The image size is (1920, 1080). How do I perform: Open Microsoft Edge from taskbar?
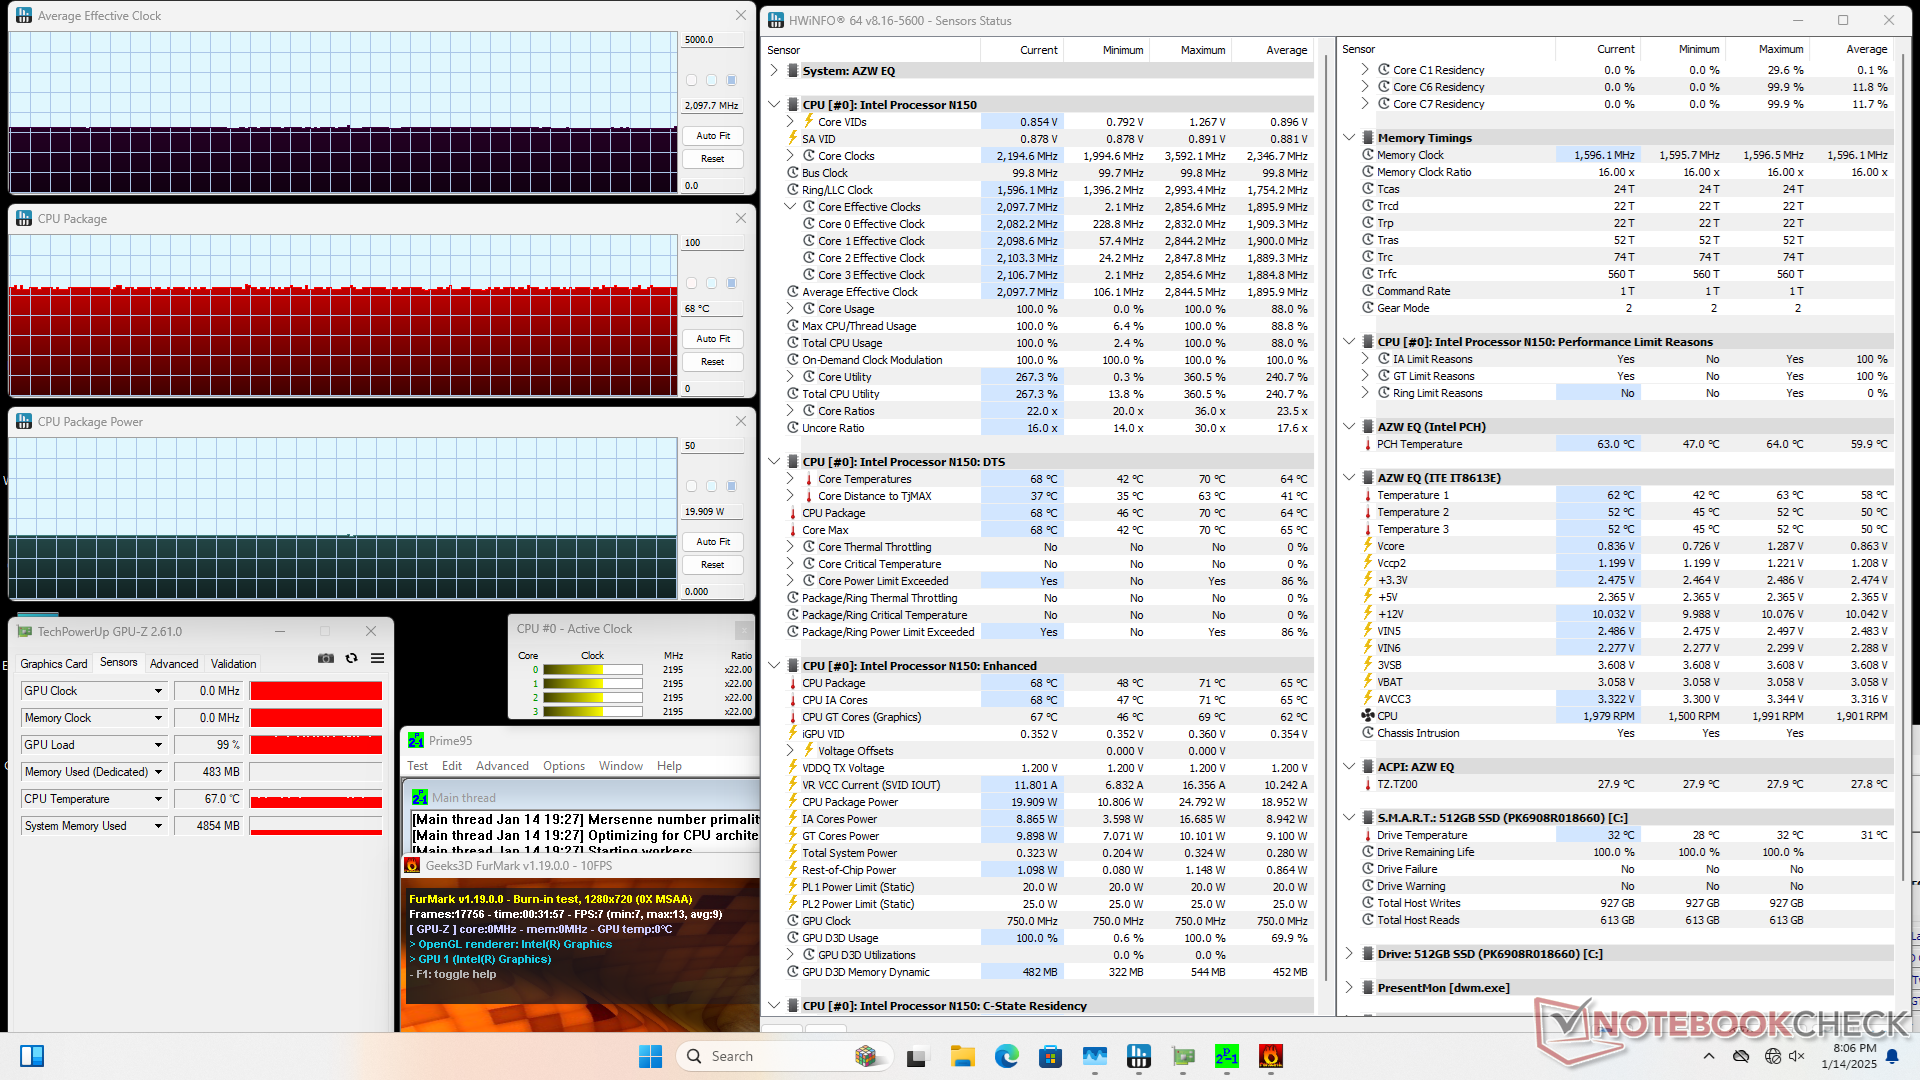point(1006,1056)
